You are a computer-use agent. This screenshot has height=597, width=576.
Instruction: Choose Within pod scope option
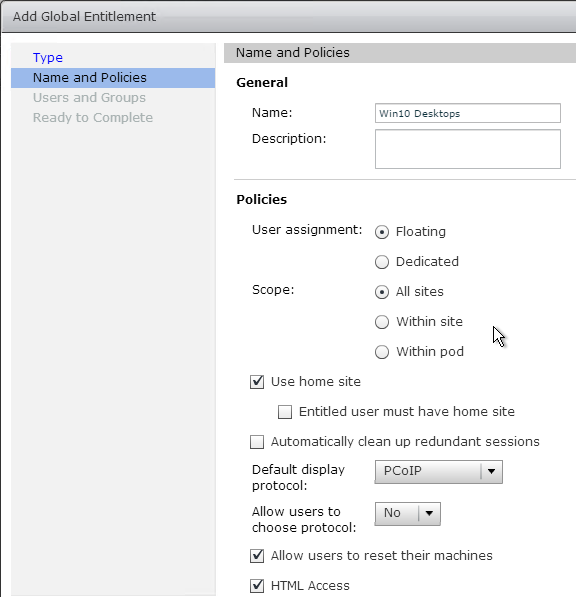382,352
